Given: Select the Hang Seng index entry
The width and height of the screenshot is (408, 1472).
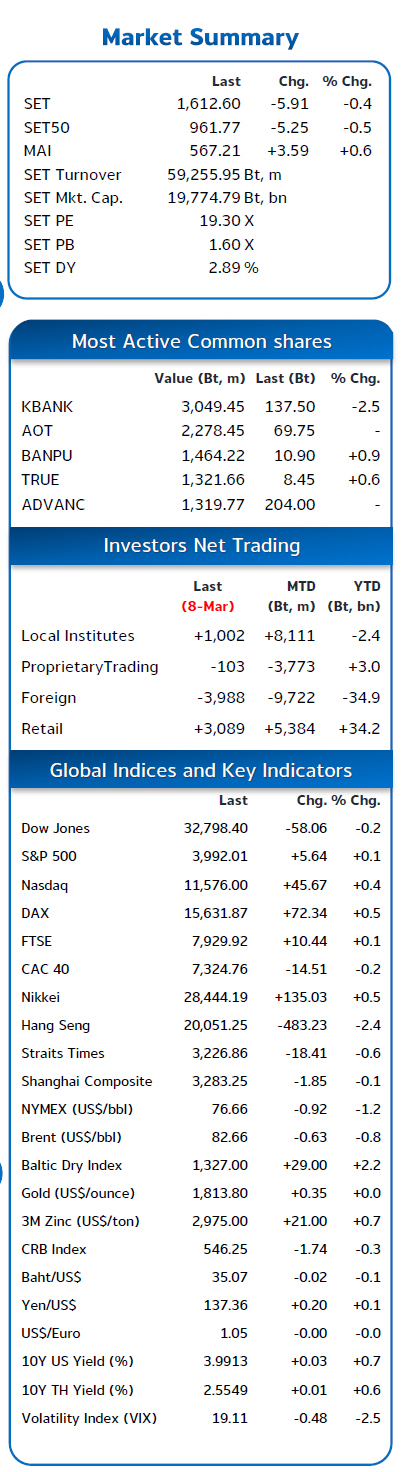Looking at the screenshot, I should tap(200, 1025).
